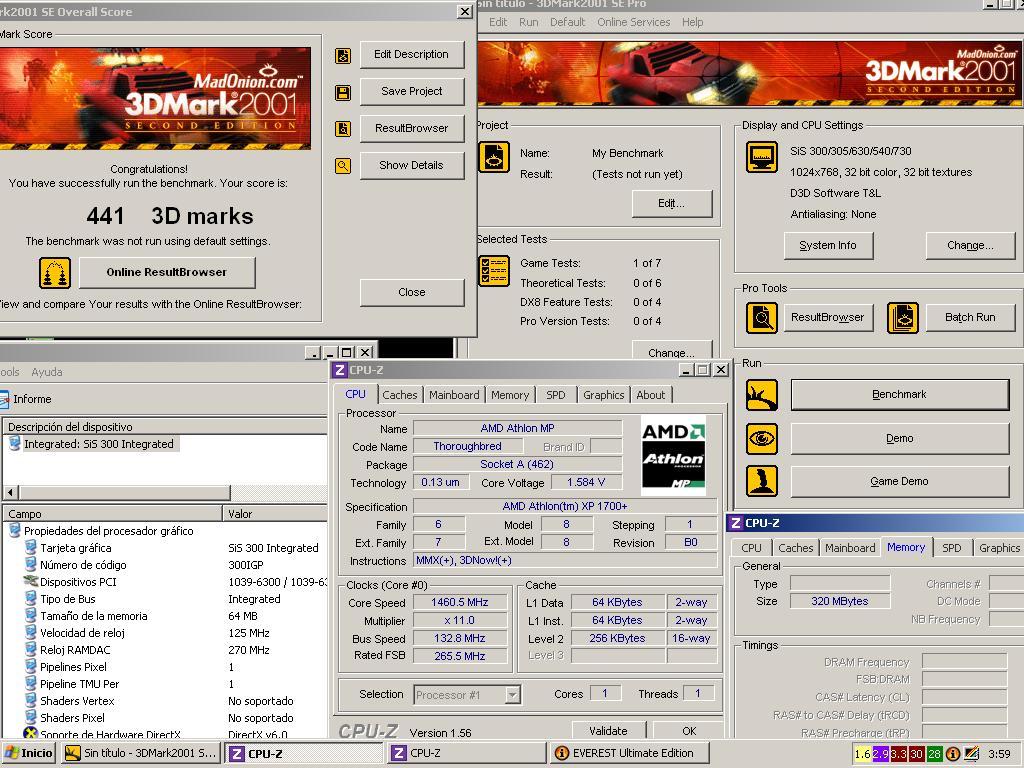Click the tray voltage indicator 1.6
Viewport: 1024px width, 768px height.
click(862, 754)
